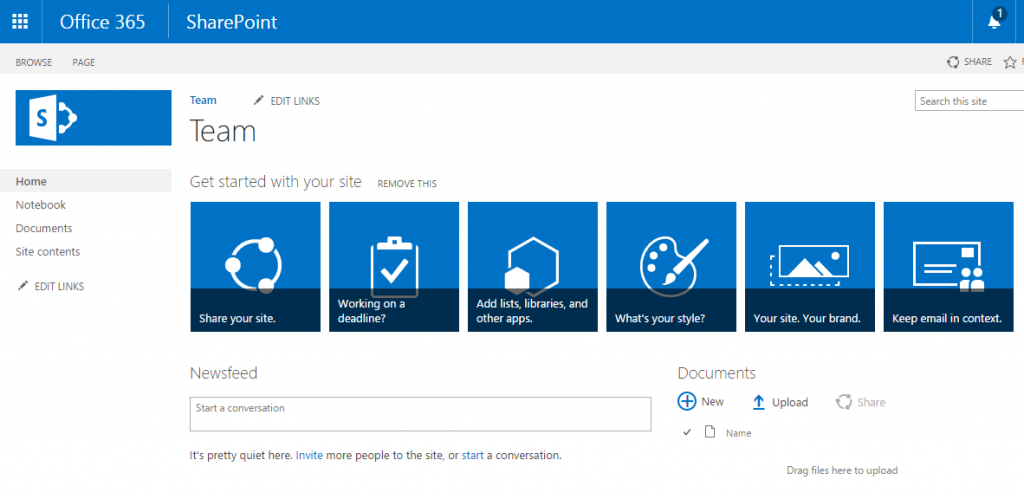Click the 'Drag files here to upload' text

tap(842, 470)
